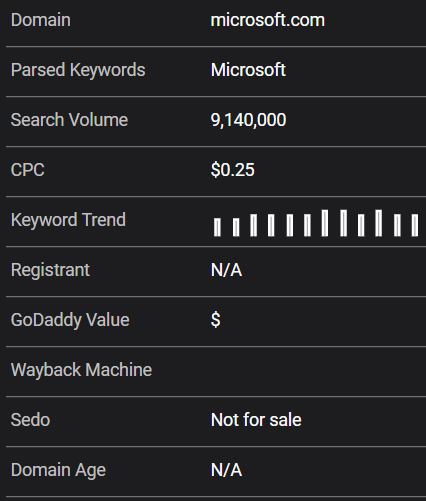Click the Keyword Trend label
426x501 pixels.
(68, 220)
